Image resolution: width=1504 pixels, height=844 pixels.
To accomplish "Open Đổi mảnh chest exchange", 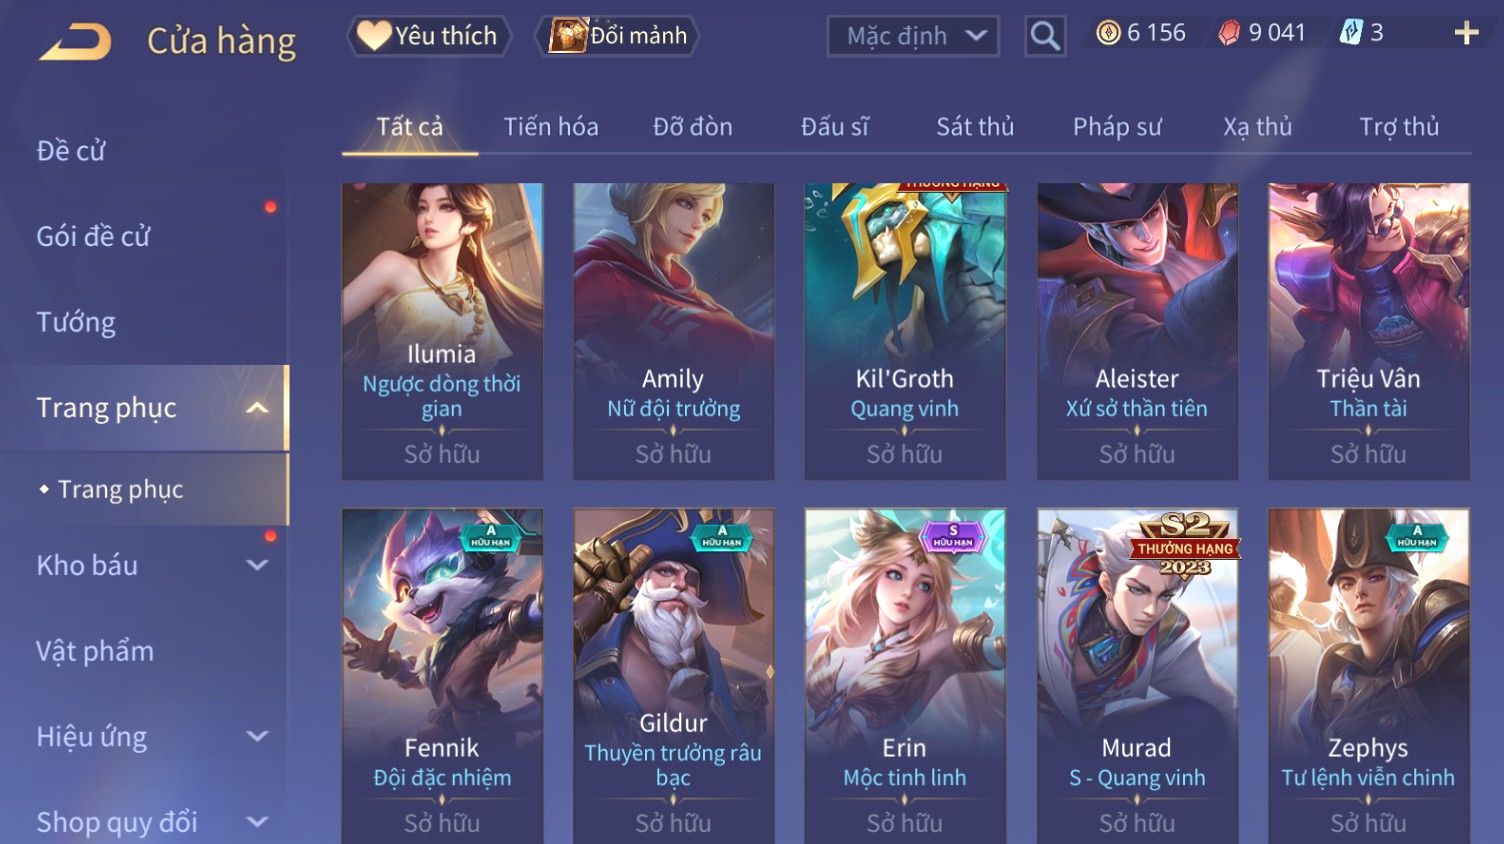I will 617,36.
